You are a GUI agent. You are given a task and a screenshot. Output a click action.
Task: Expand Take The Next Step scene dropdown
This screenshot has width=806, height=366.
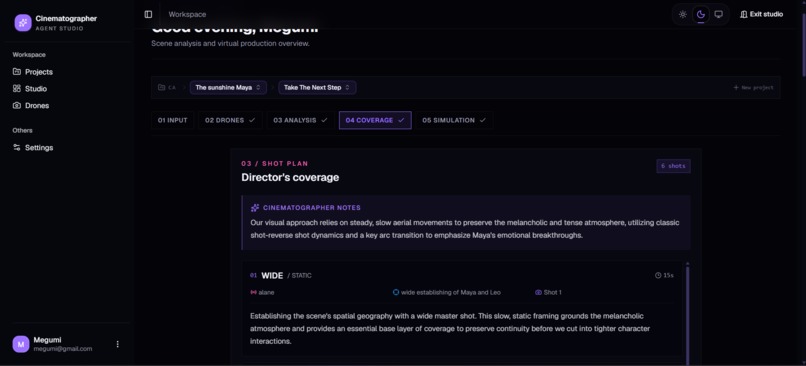(317, 87)
